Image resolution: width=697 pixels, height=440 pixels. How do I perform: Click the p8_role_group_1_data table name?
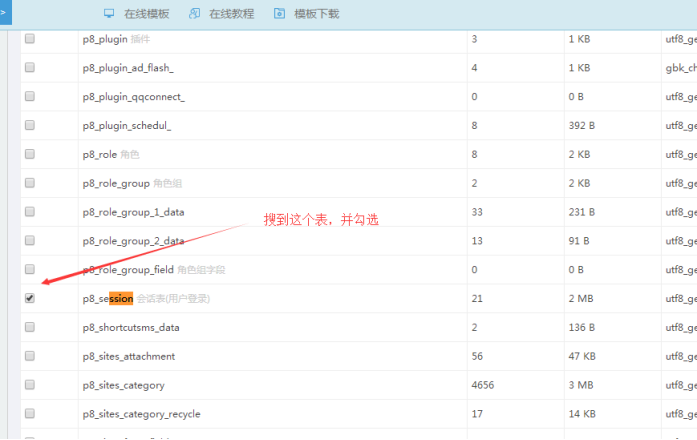(x=133, y=212)
